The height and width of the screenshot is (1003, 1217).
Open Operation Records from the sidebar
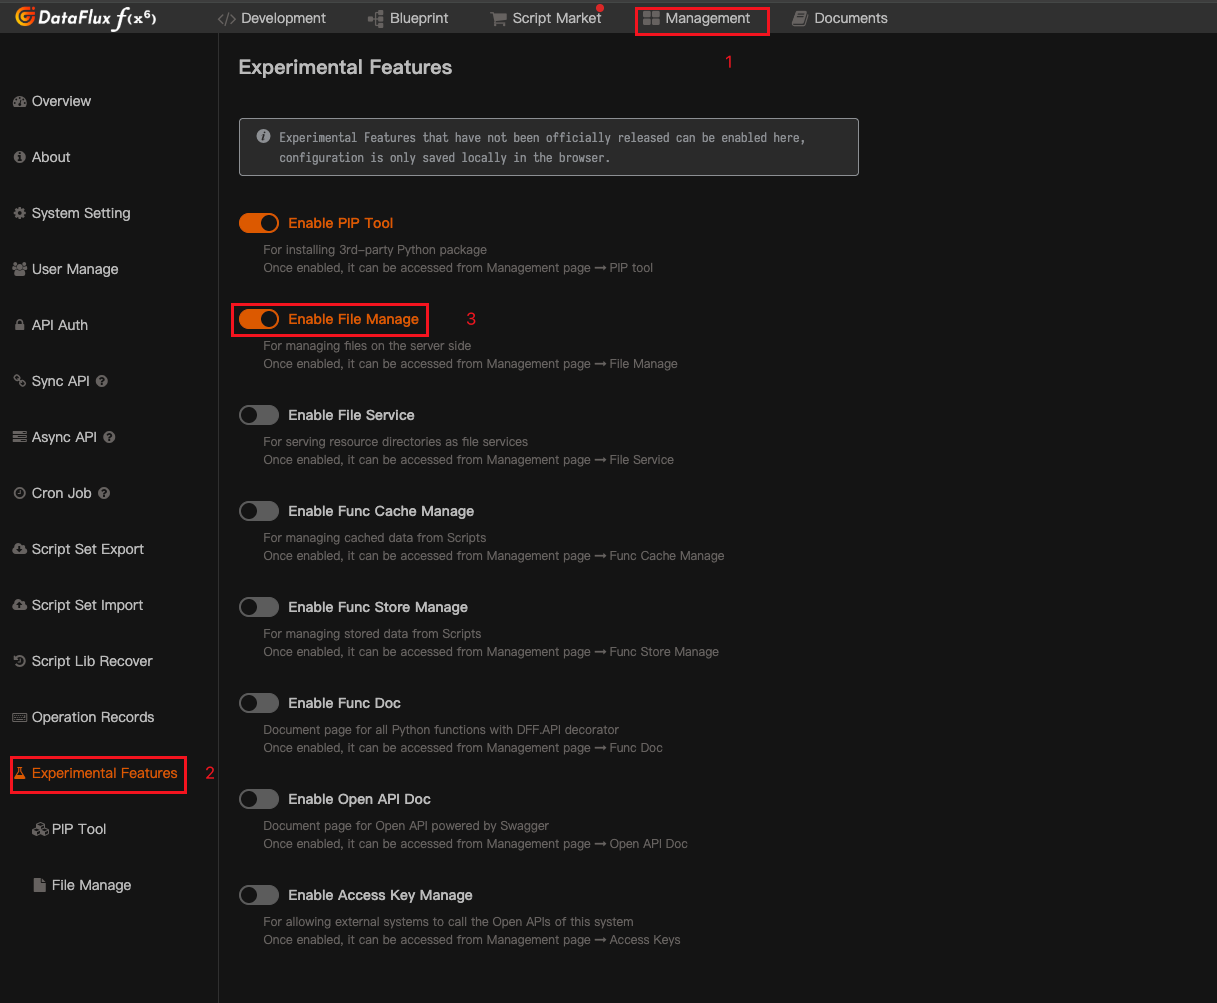pyautogui.click(x=92, y=717)
